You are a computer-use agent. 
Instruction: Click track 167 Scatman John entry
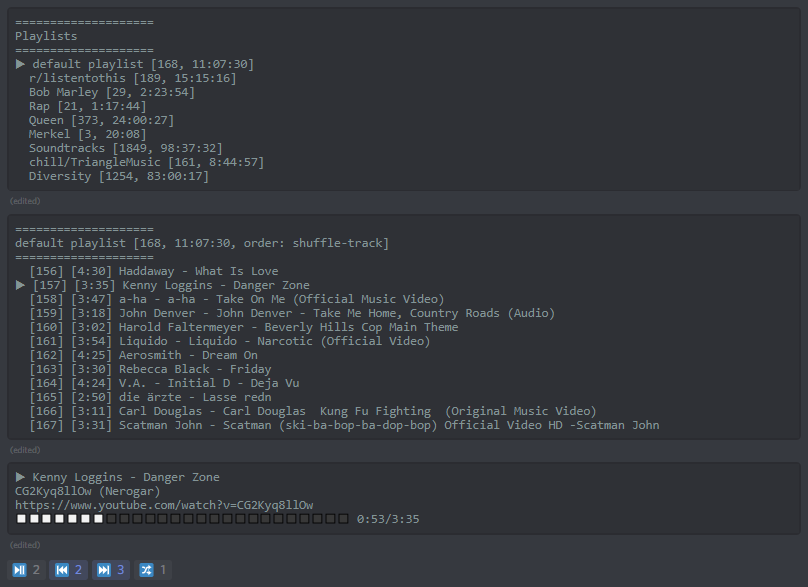point(344,425)
